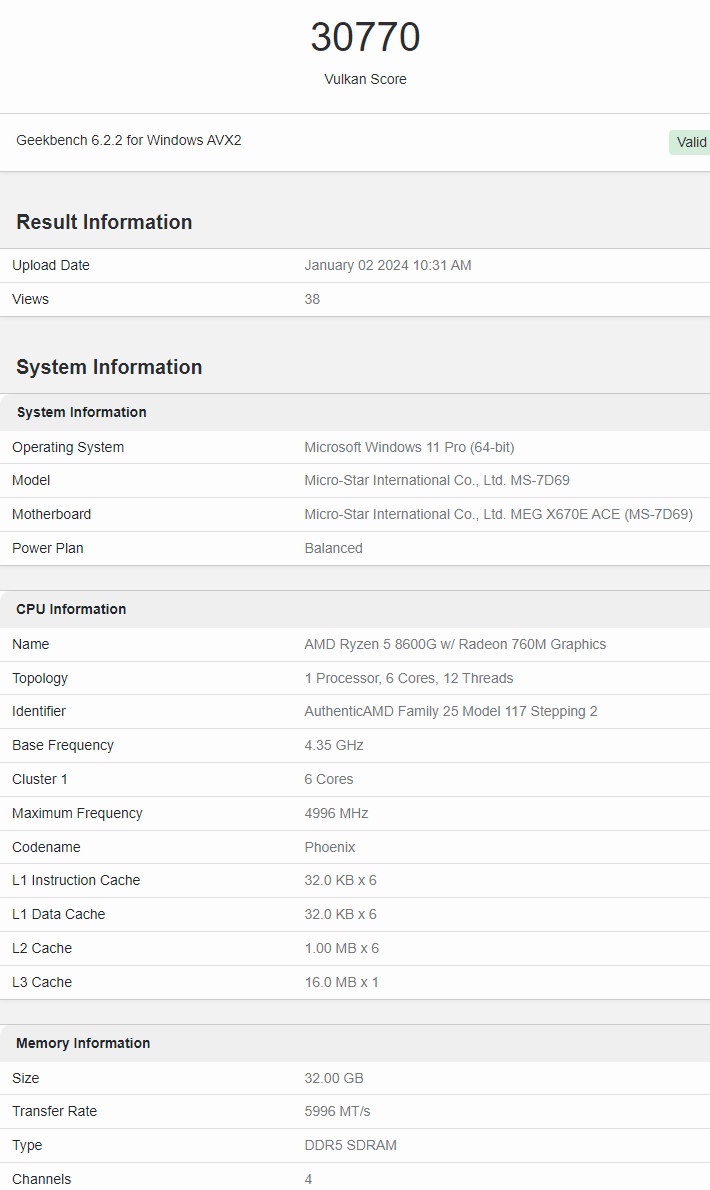Select AMD Ryzen 5 8600G CPU name
This screenshot has height=1190, width=710.
(x=455, y=644)
